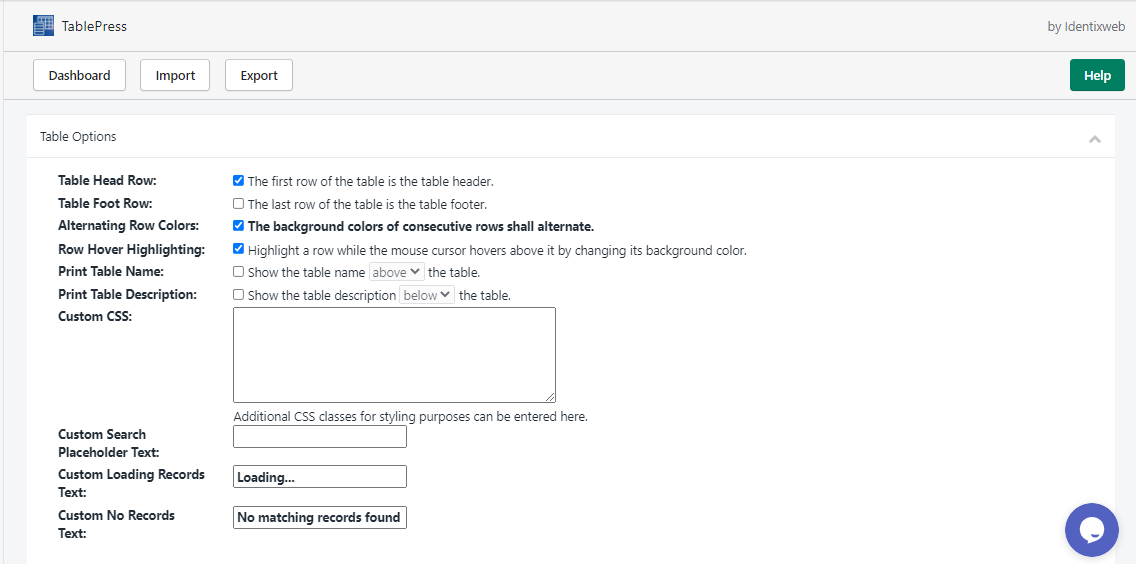1136x564 pixels.
Task: Open the Dashboard page
Action: click(80, 75)
